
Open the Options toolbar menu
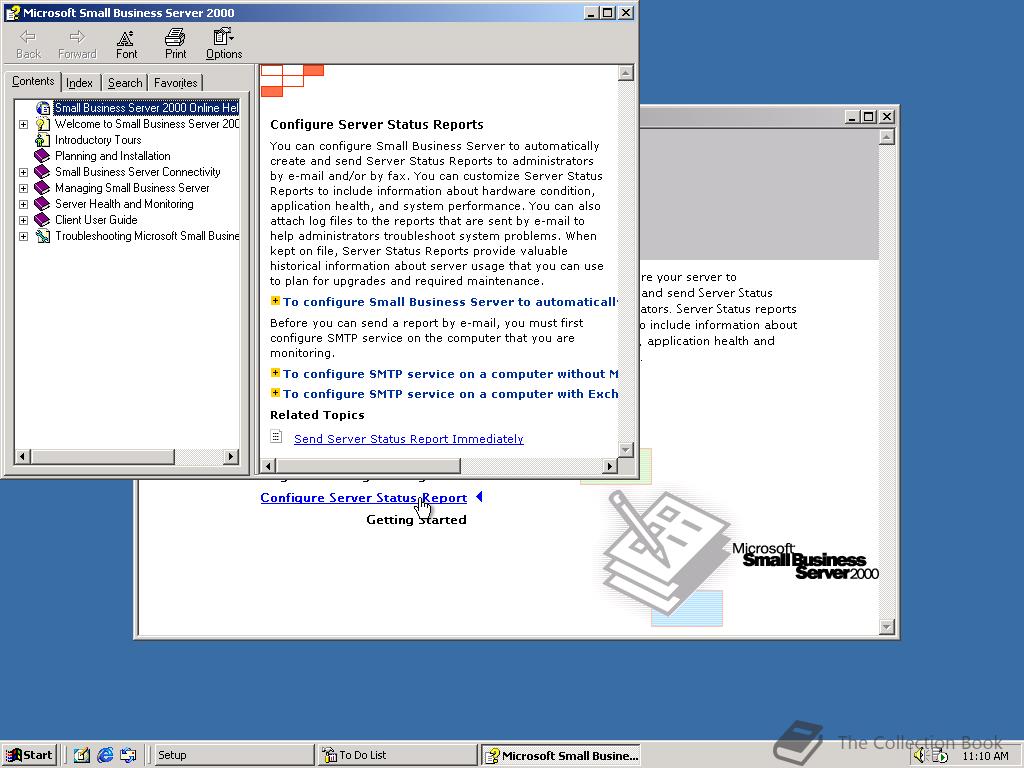(224, 44)
